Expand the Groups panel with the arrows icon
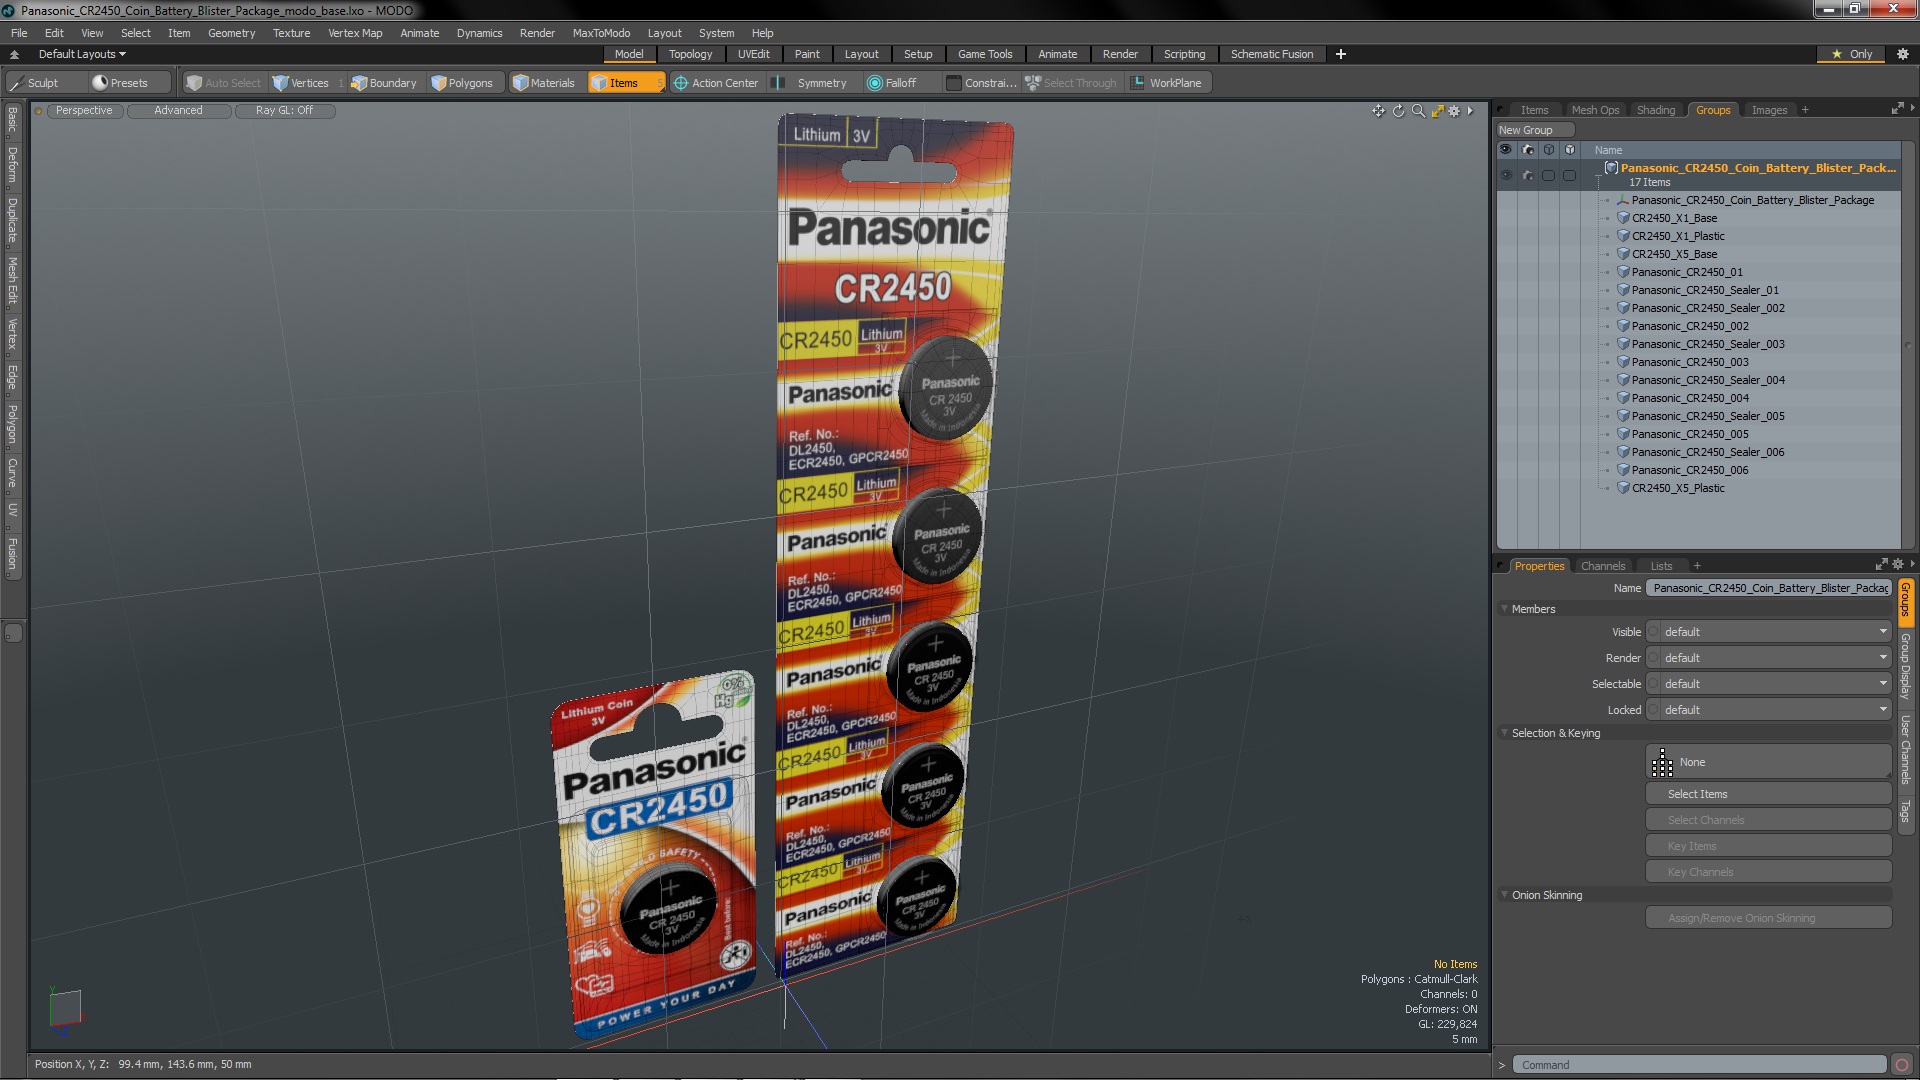 (1897, 109)
